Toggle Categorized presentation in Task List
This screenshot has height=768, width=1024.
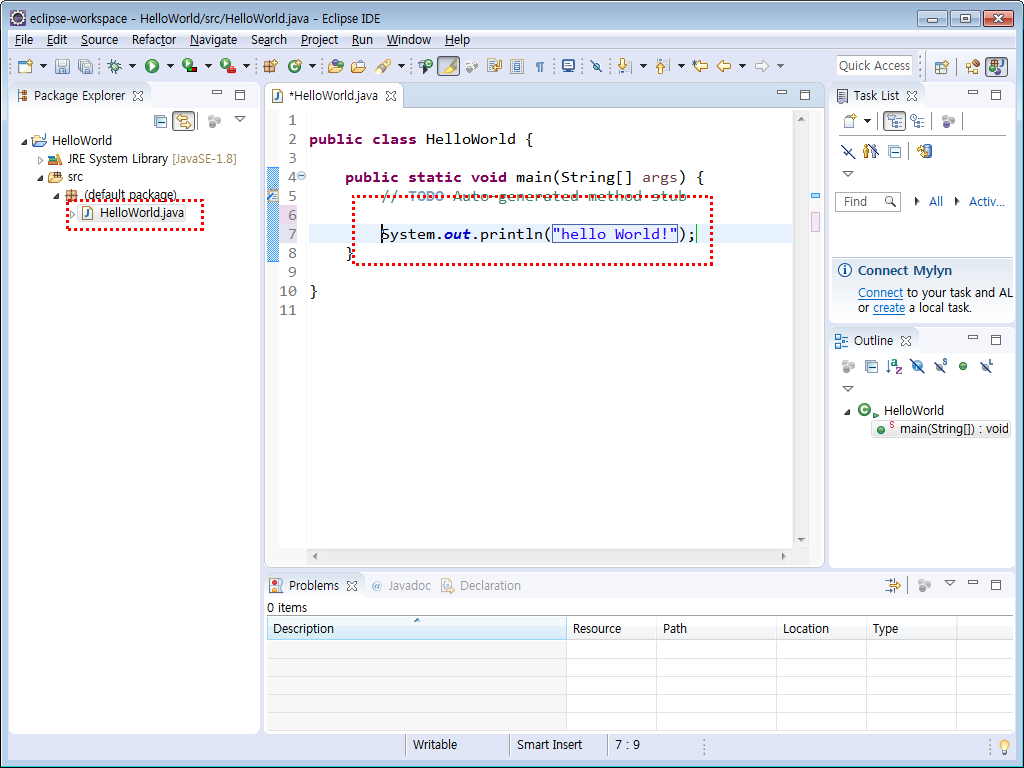(894, 121)
